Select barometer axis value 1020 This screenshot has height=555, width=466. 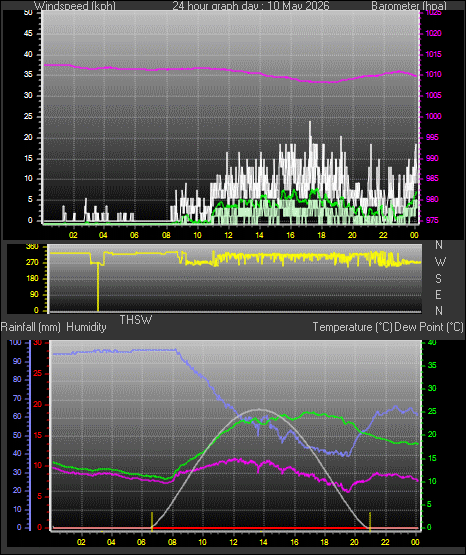433,33
